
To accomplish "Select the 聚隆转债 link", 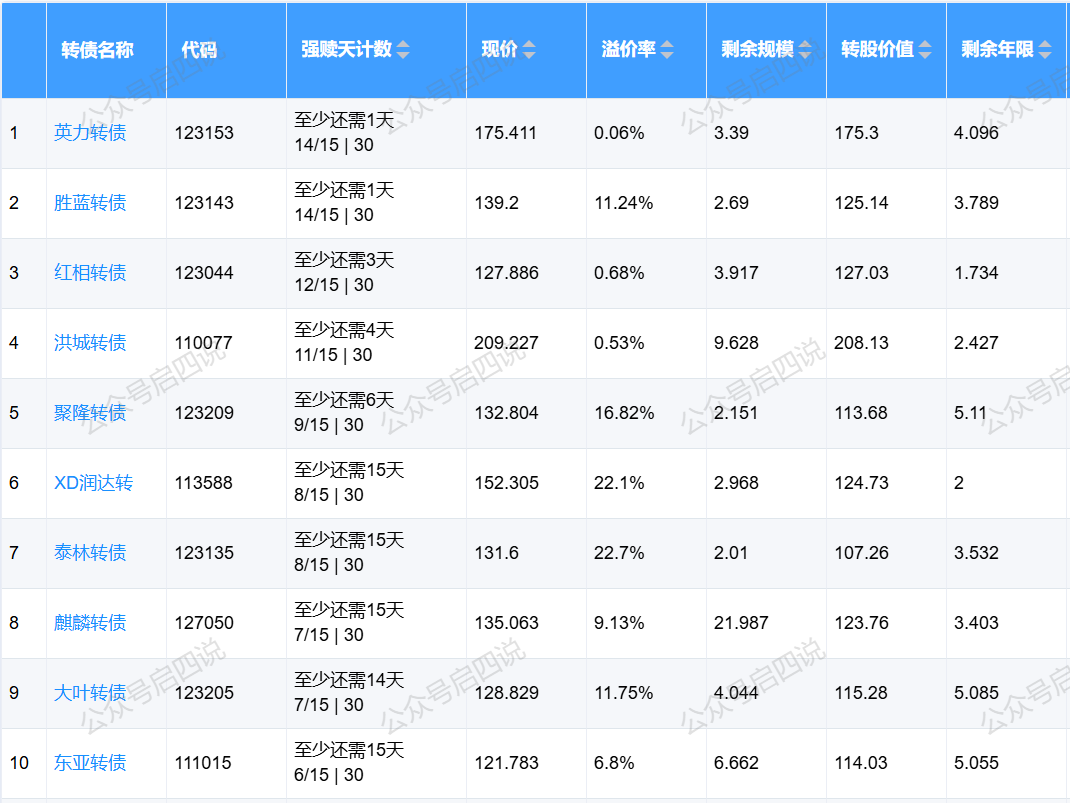I will [x=90, y=413].
